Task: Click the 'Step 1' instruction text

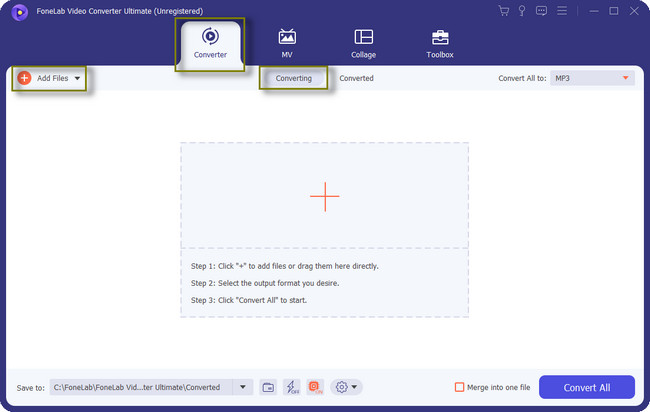Action: pyautogui.click(x=284, y=266)
